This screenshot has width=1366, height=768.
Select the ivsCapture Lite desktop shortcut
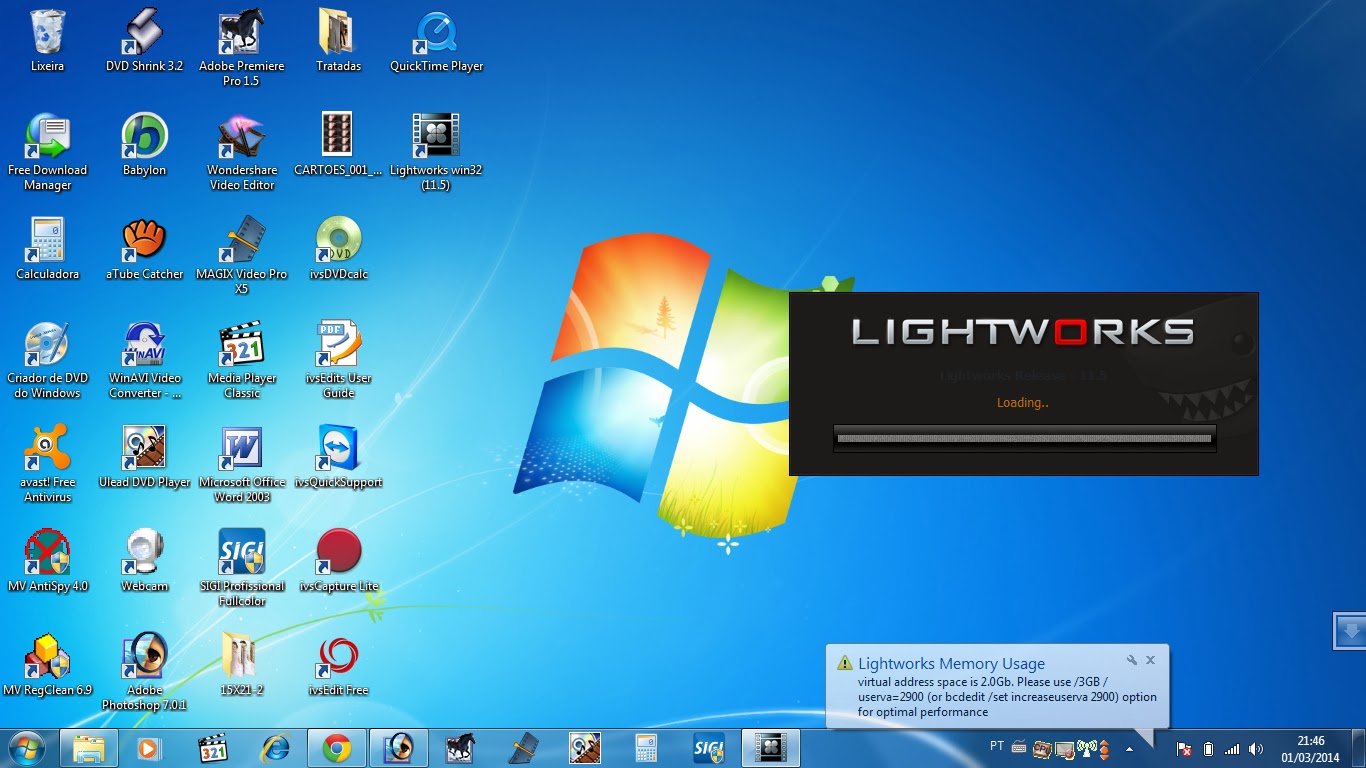[338, 561]
